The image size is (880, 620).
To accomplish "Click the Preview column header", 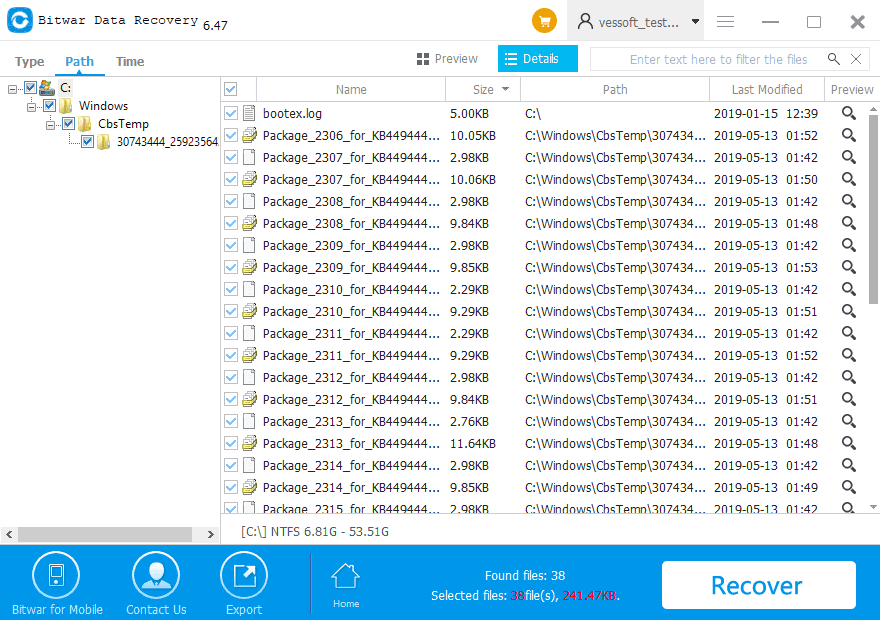I will click(x=851, y=89).
